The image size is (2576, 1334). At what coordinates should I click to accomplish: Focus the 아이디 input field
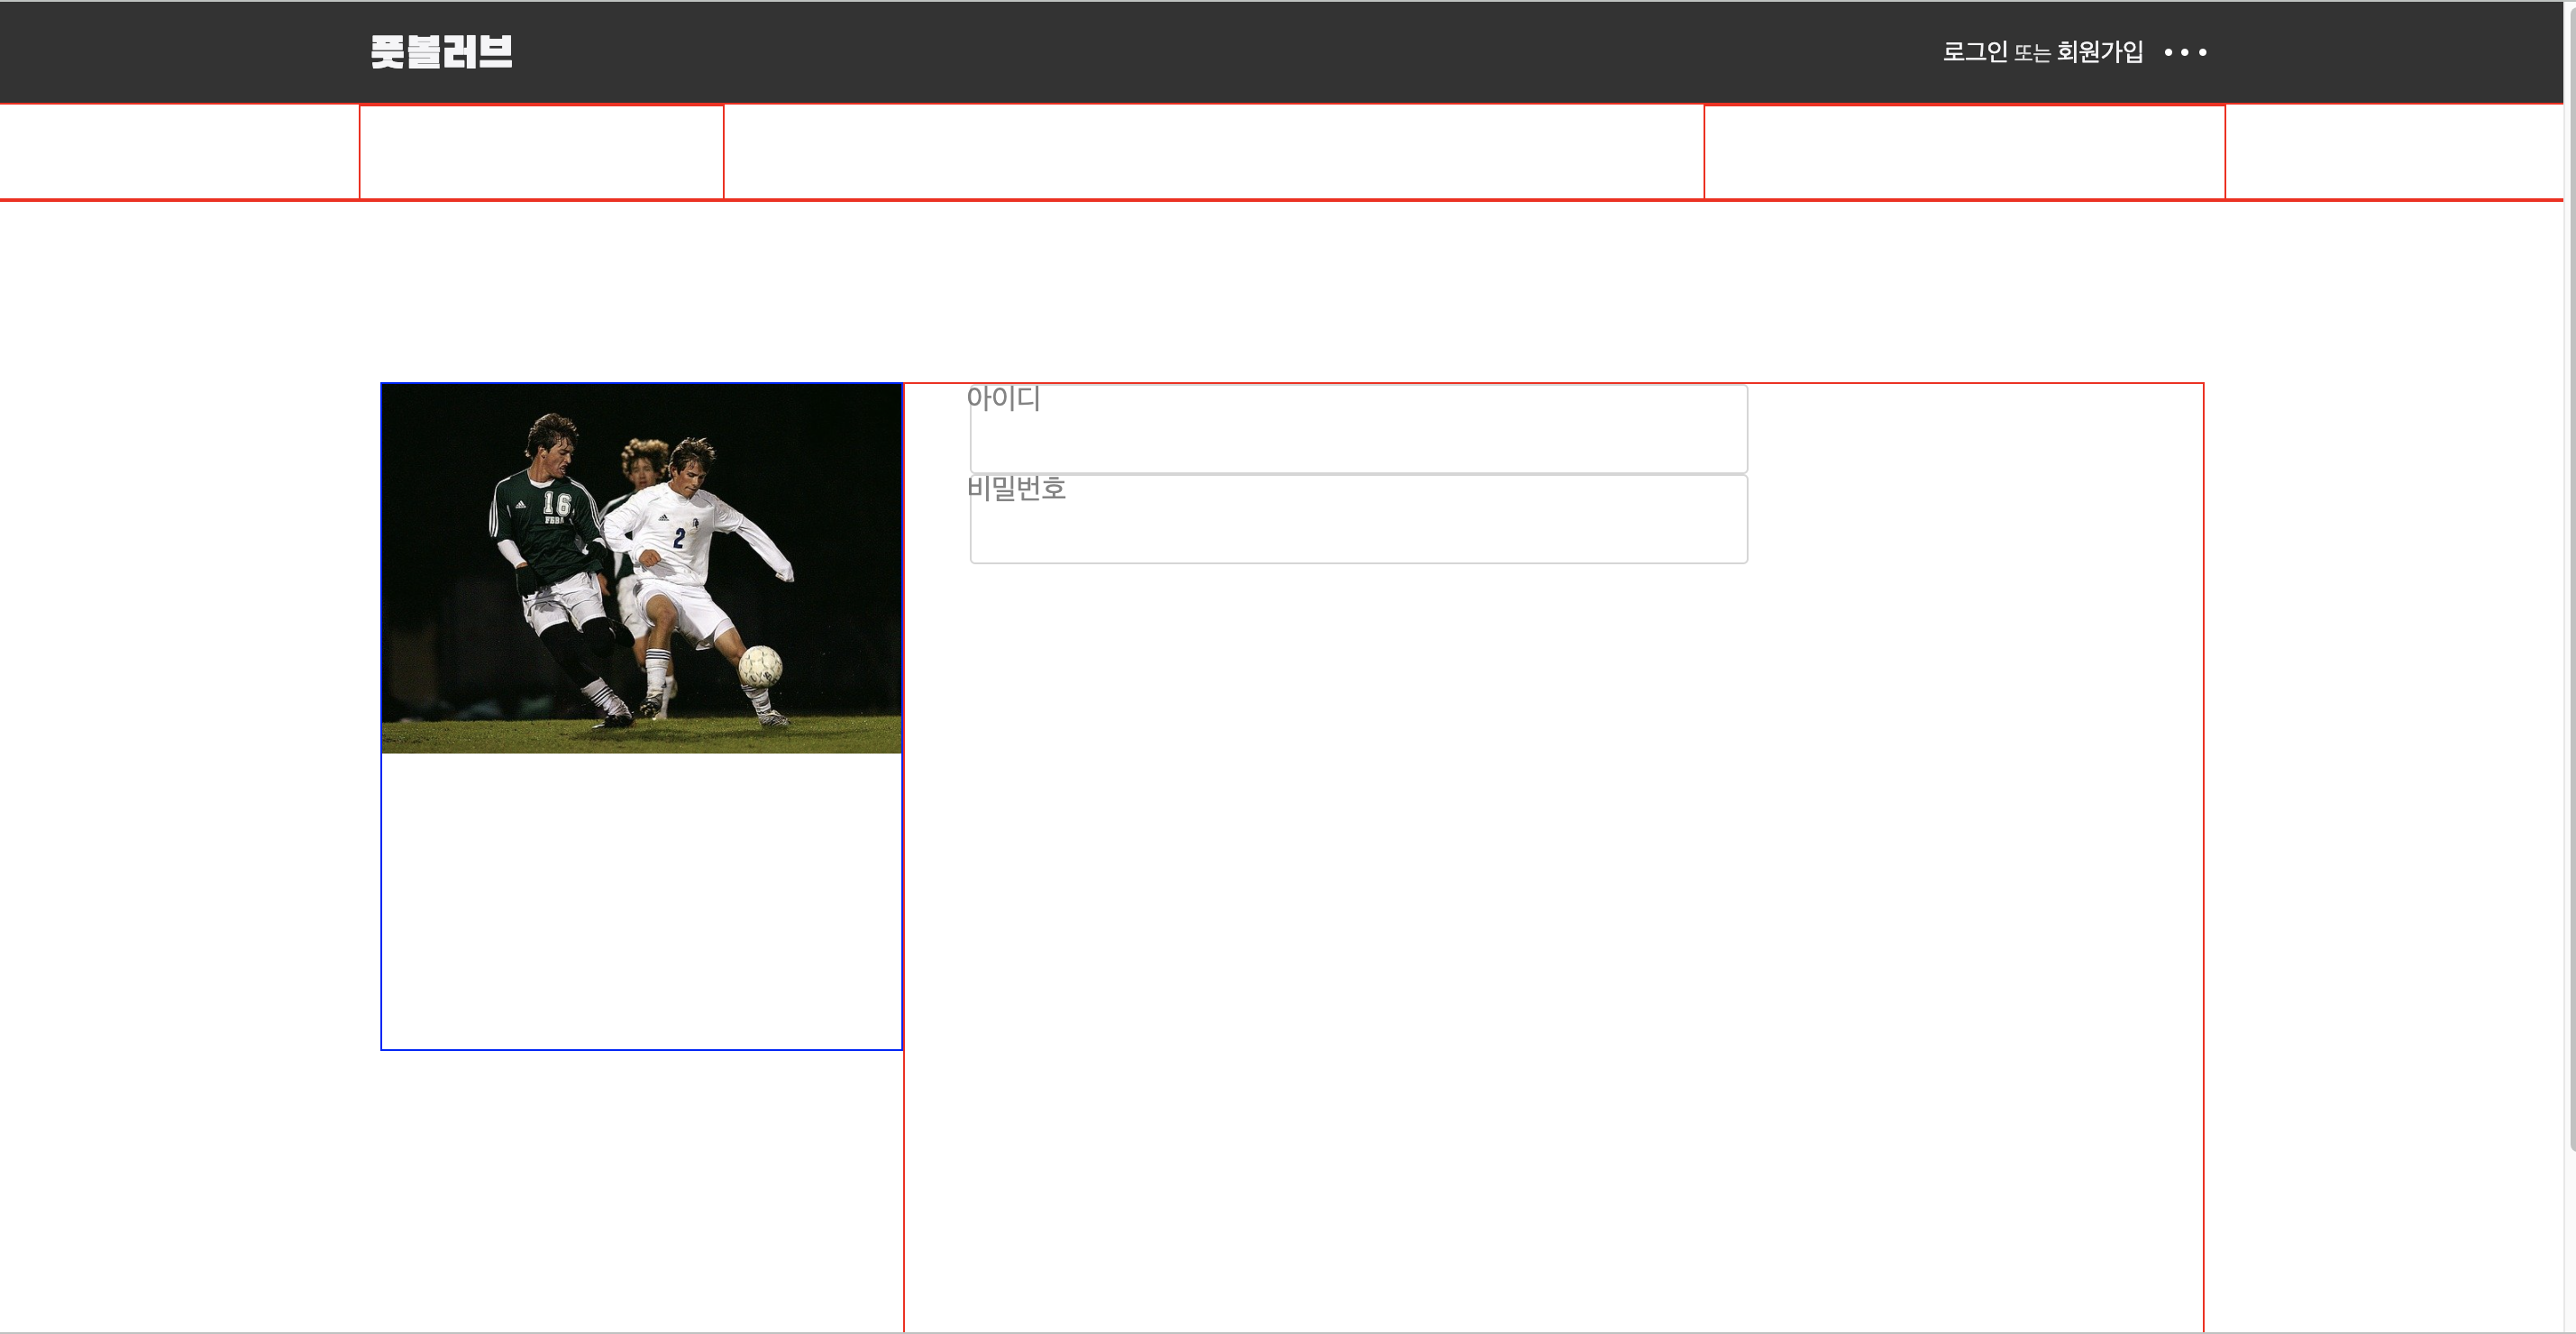pos(1358,440)
